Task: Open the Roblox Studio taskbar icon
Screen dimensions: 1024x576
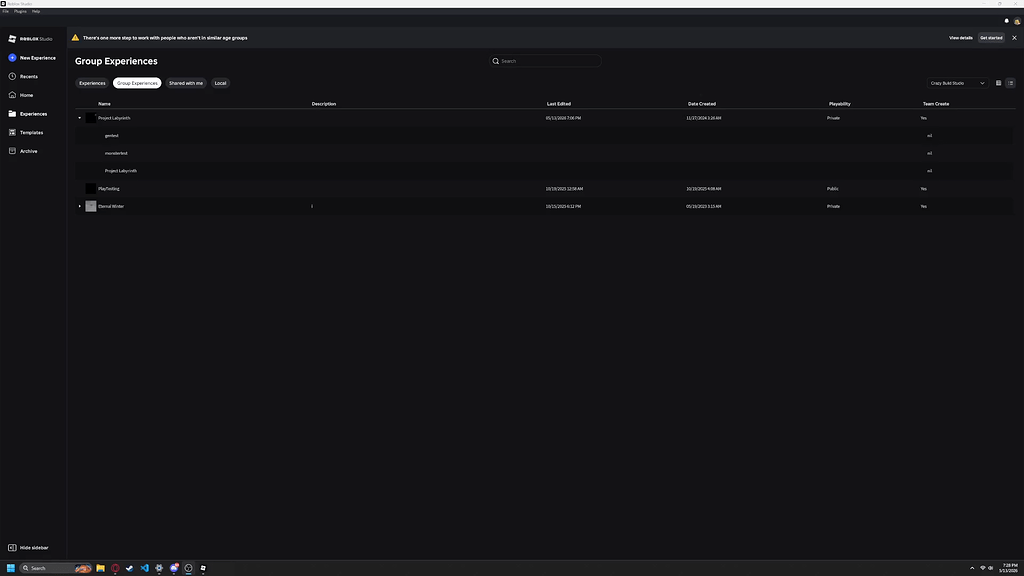Action: [203, 568]
